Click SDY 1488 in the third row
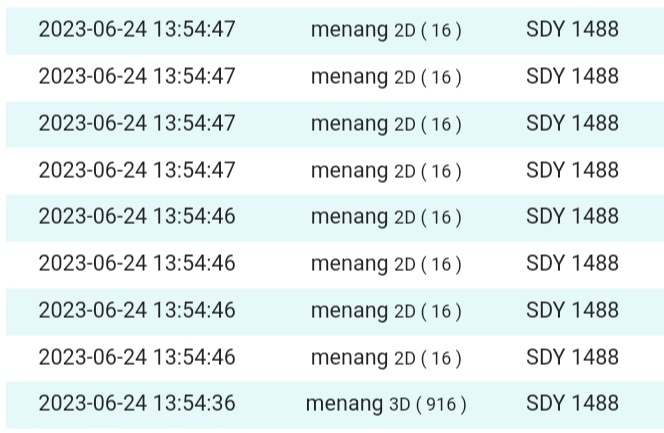The image size is (664, 433). pos(572,123)
